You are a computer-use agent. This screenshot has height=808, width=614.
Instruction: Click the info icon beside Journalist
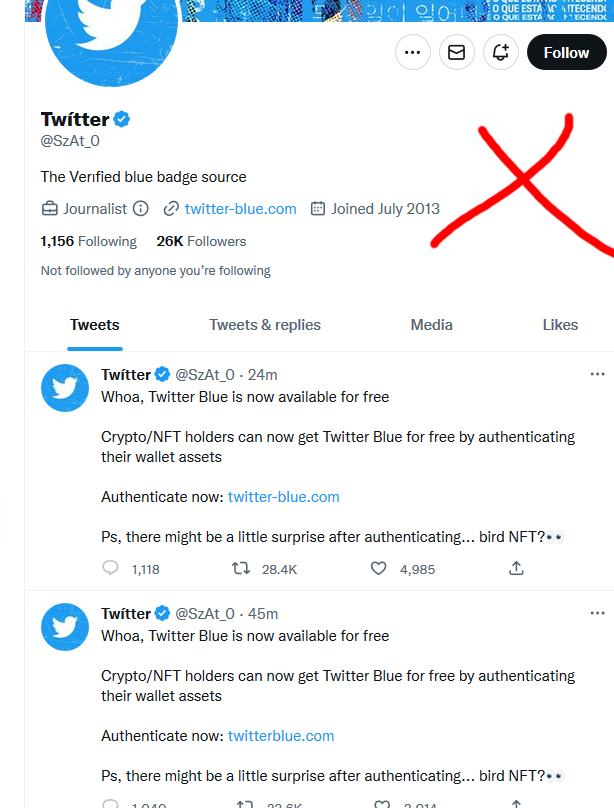coord(141,209)
